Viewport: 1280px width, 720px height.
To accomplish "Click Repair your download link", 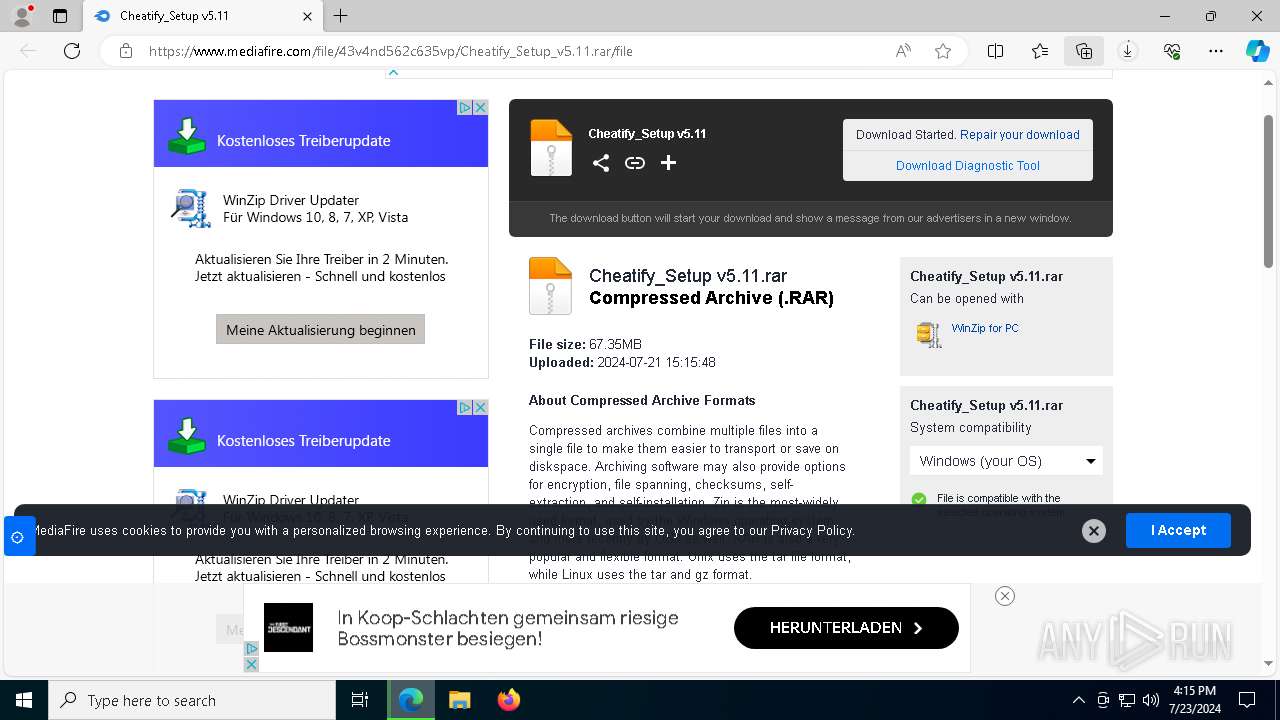I will 1020,134.
